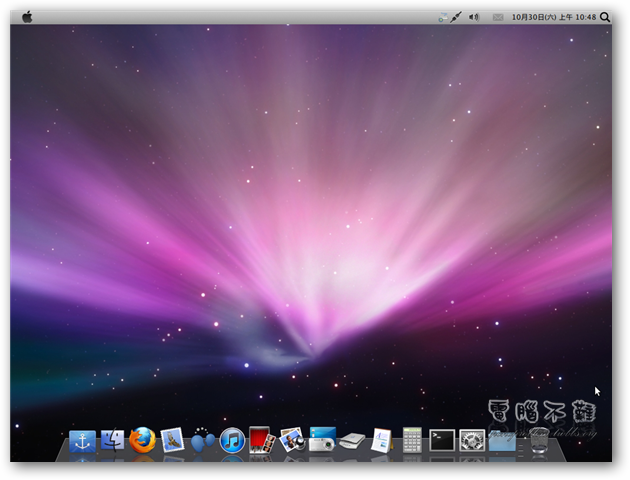The width and height of the screenshot is (630, 480).
Task: Open the Trash can in dock
Action: 536,441
